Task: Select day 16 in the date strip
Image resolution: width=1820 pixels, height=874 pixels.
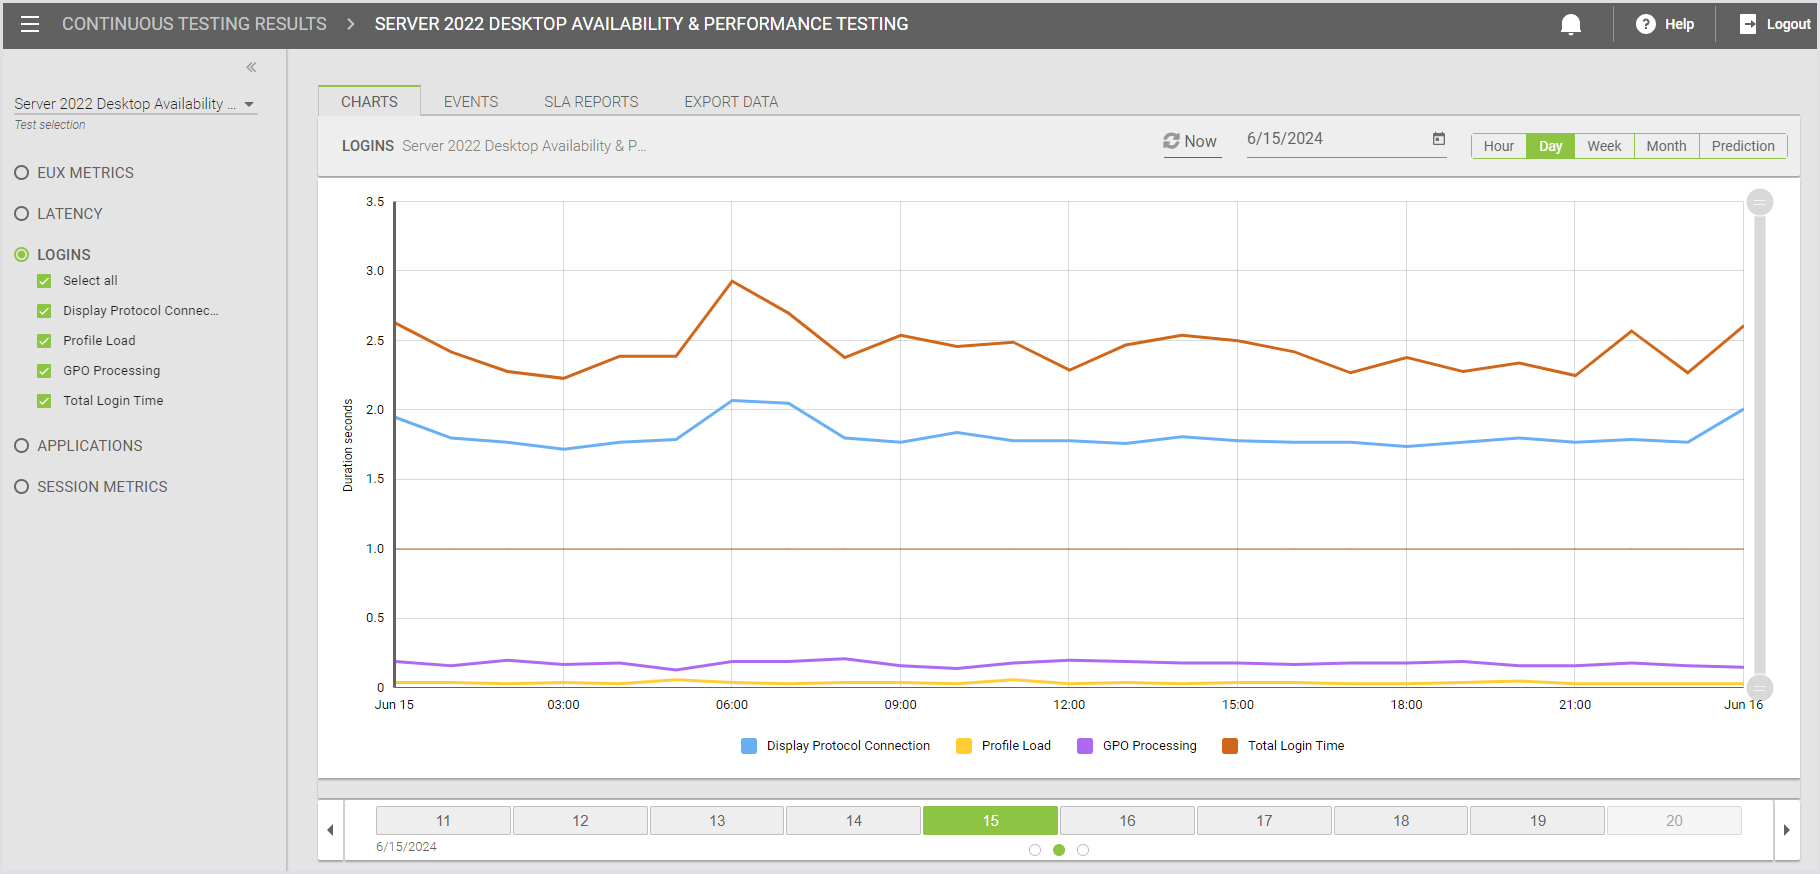Action: (1127, 821)
